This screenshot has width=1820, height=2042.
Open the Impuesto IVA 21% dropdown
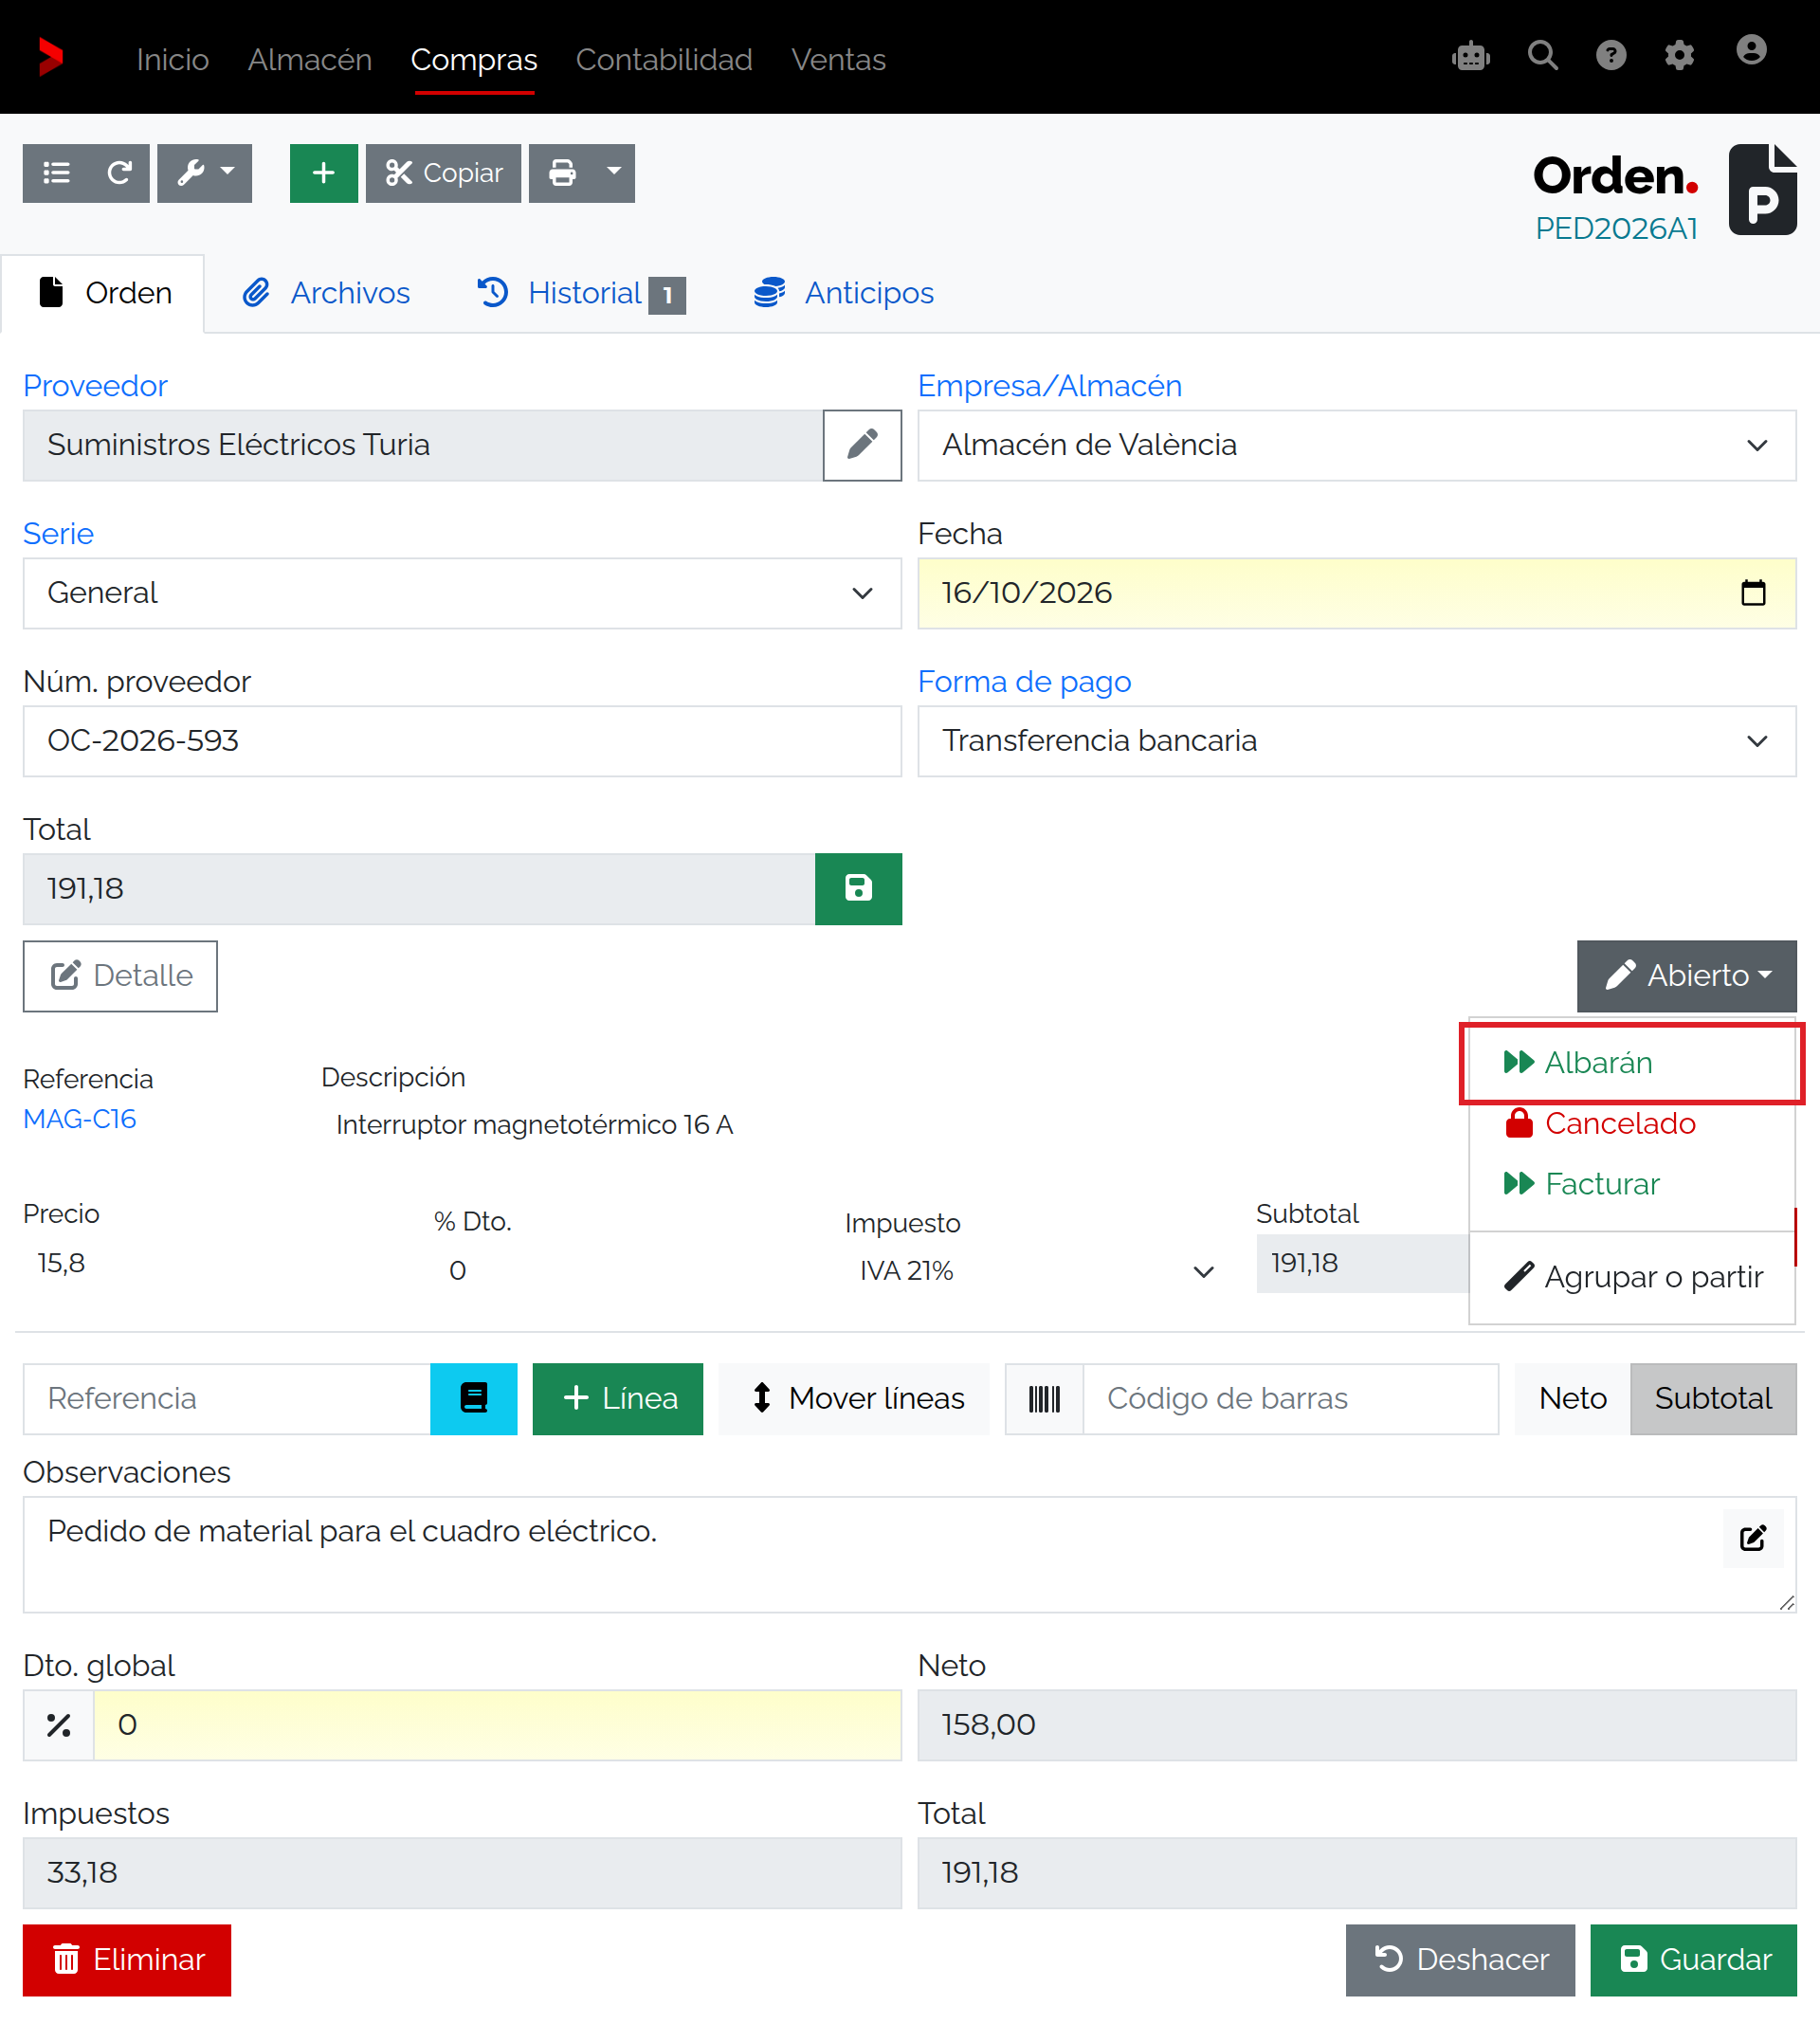click(x=1037, y=1271)
